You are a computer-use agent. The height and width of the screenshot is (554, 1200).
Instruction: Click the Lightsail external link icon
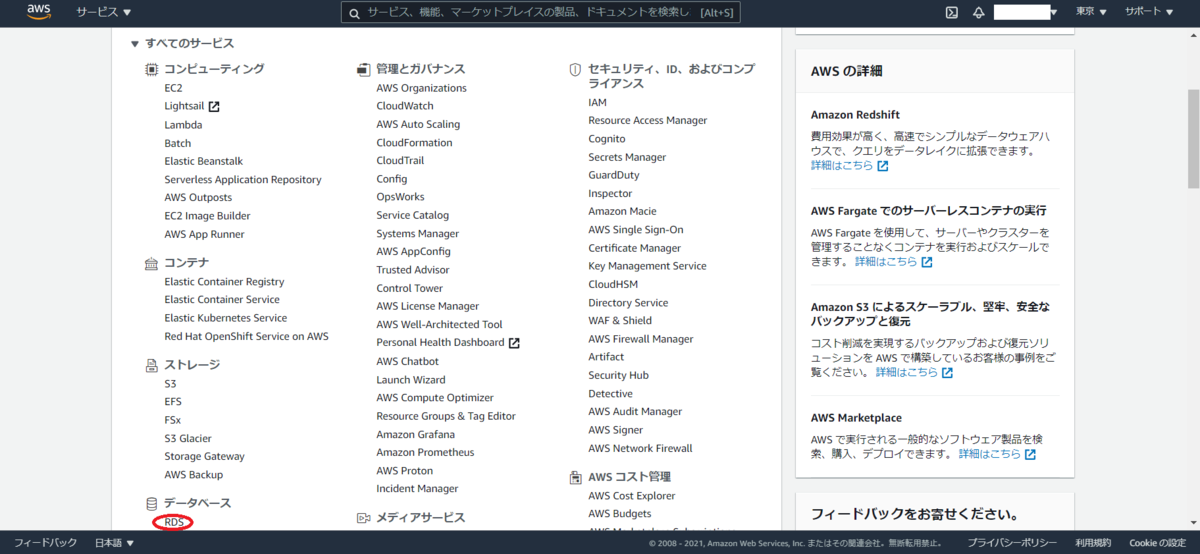coord(213,106)
